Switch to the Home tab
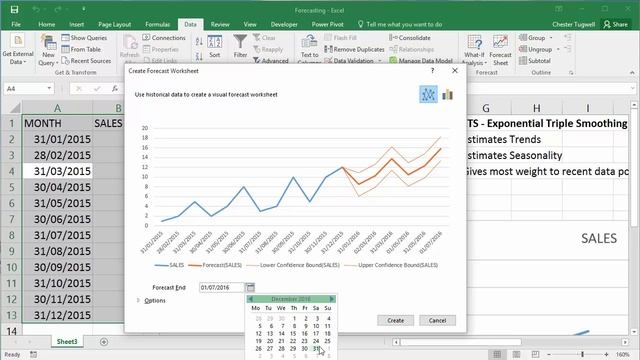The height and width of the screenshot is (360, 640). click(x=47, y=24)
